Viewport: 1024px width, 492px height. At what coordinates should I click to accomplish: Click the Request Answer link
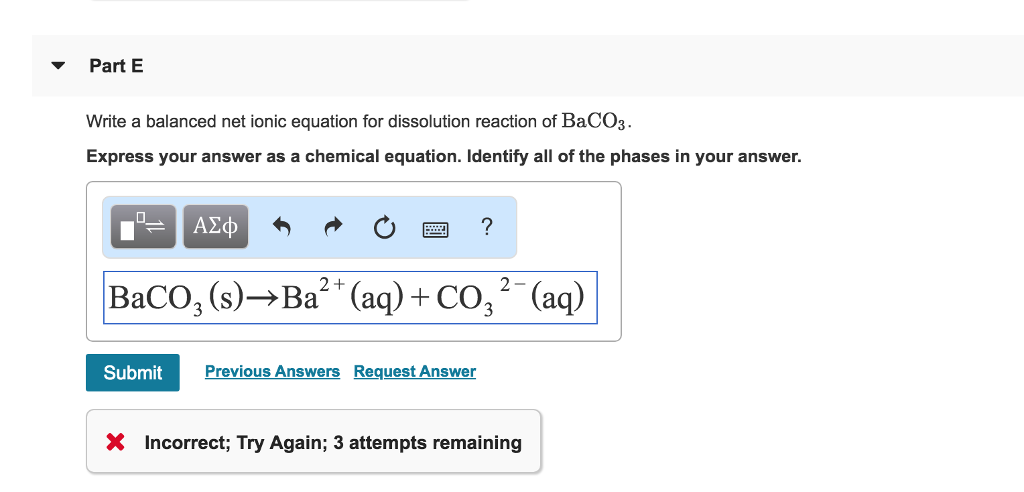[414, 372]
